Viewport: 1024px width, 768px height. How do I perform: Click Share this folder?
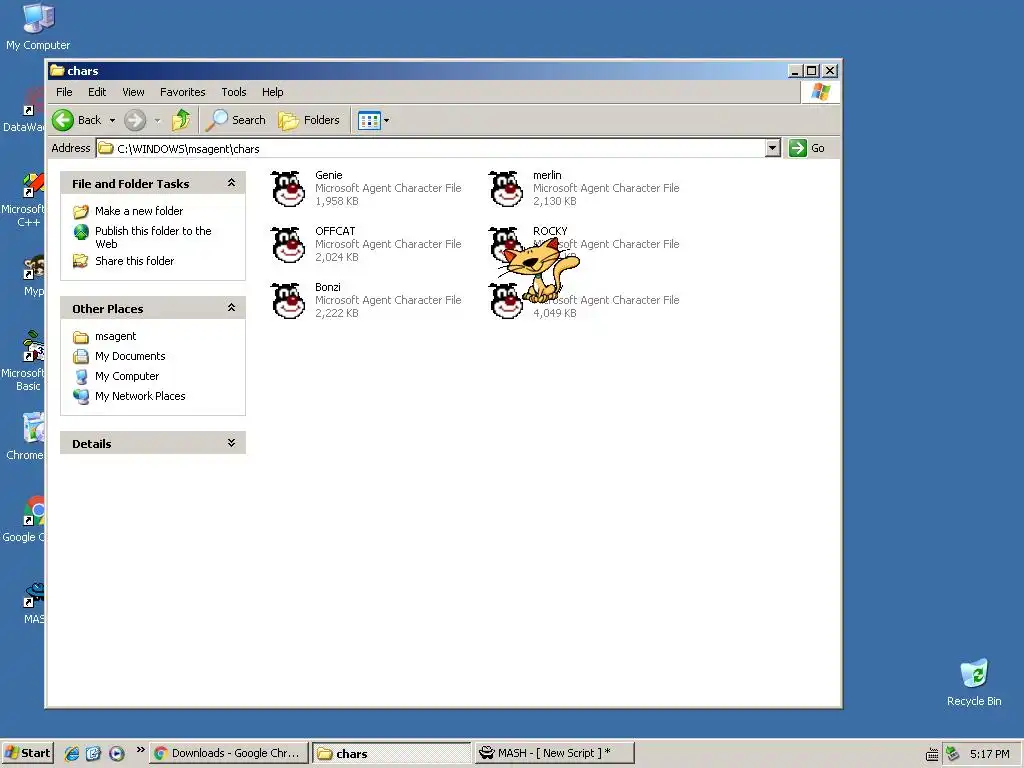click(135, 261)
